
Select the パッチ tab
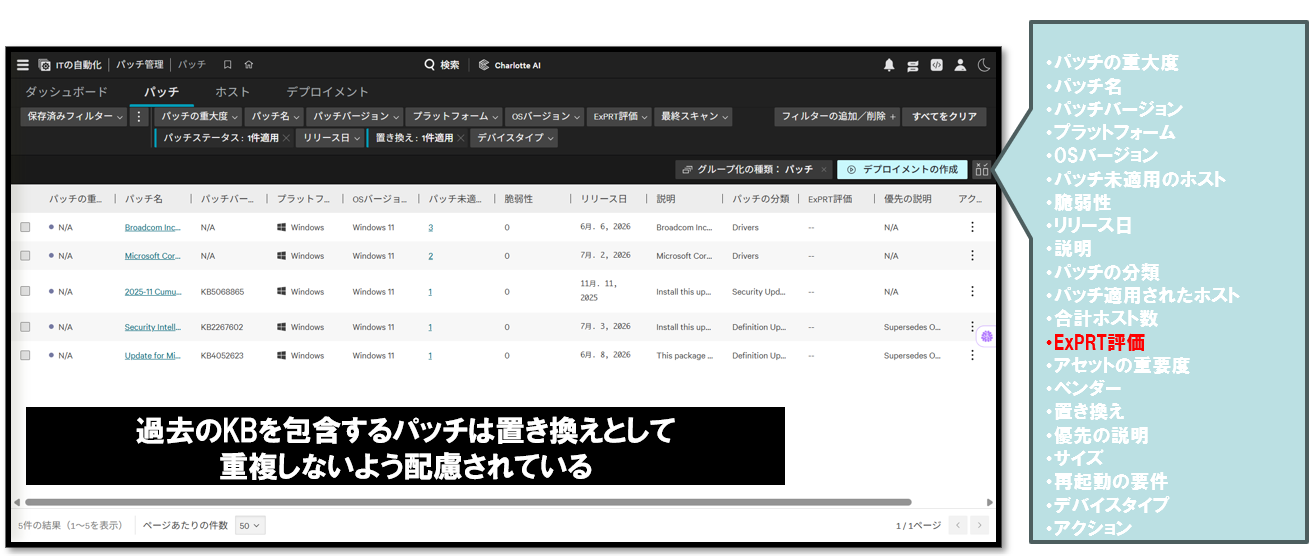point(161,92)
